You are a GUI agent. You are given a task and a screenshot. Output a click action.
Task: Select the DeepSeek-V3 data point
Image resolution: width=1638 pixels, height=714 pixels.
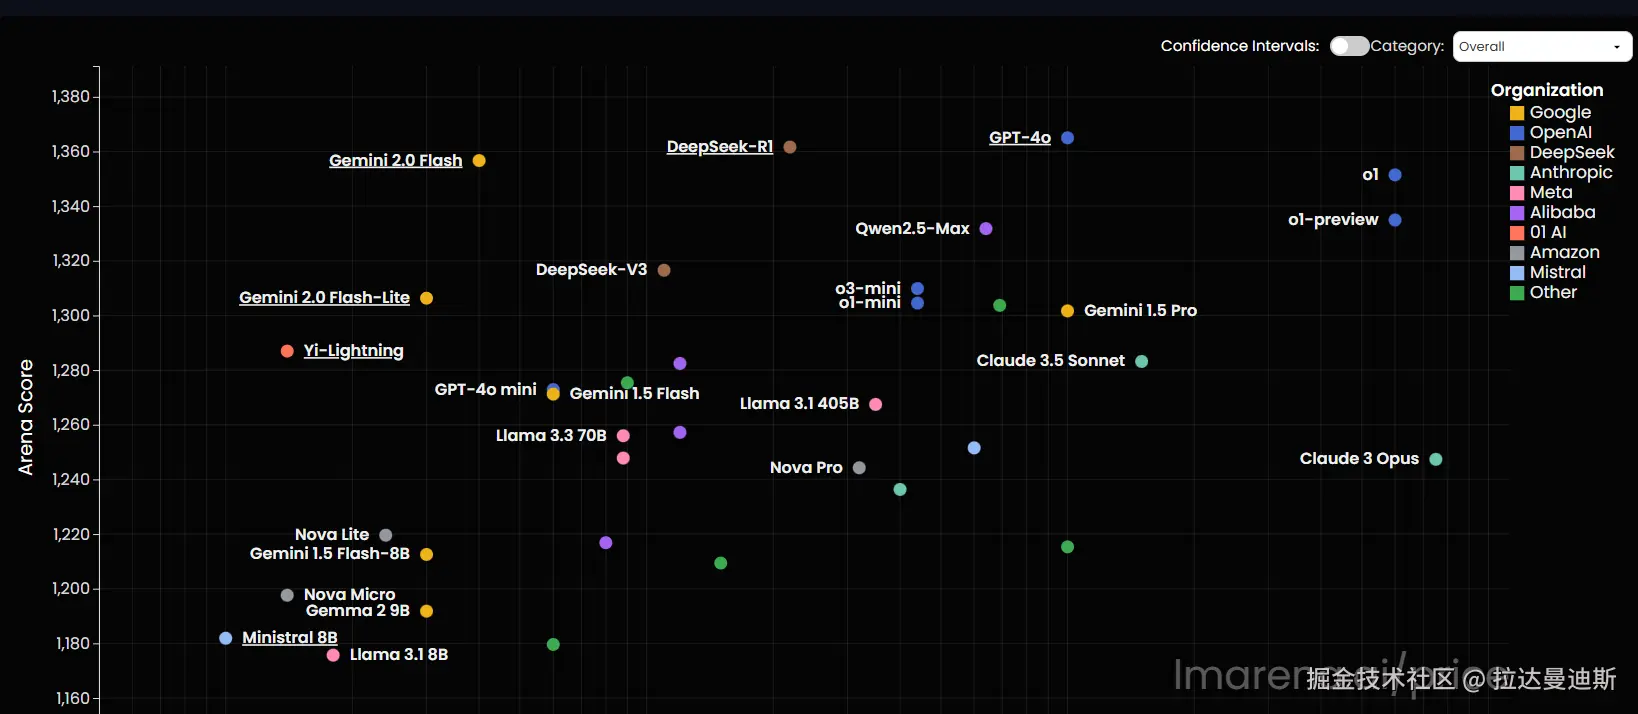(664, 270)
